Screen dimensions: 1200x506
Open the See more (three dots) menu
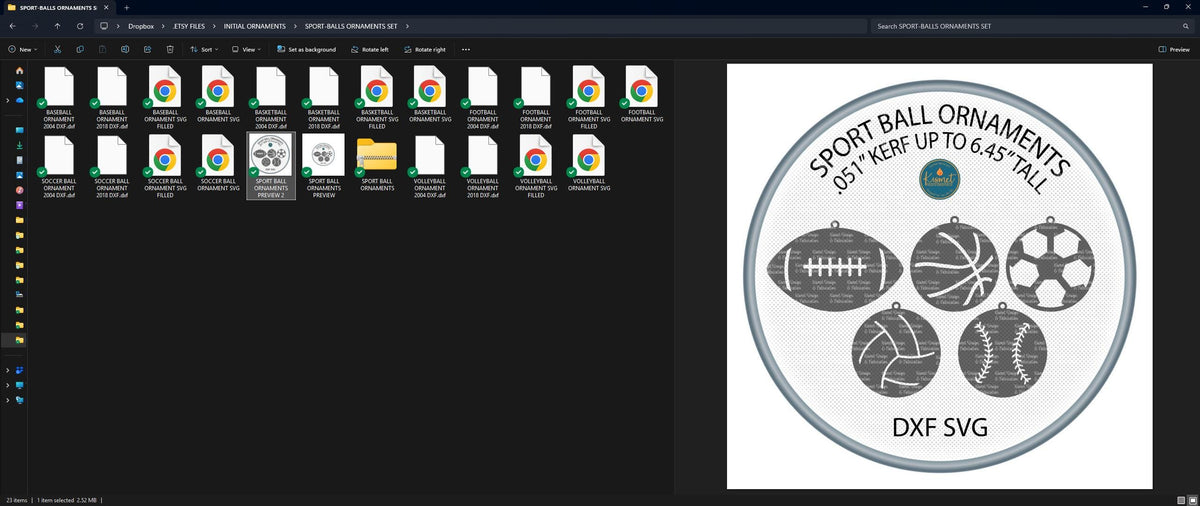[x=466, y=49]
